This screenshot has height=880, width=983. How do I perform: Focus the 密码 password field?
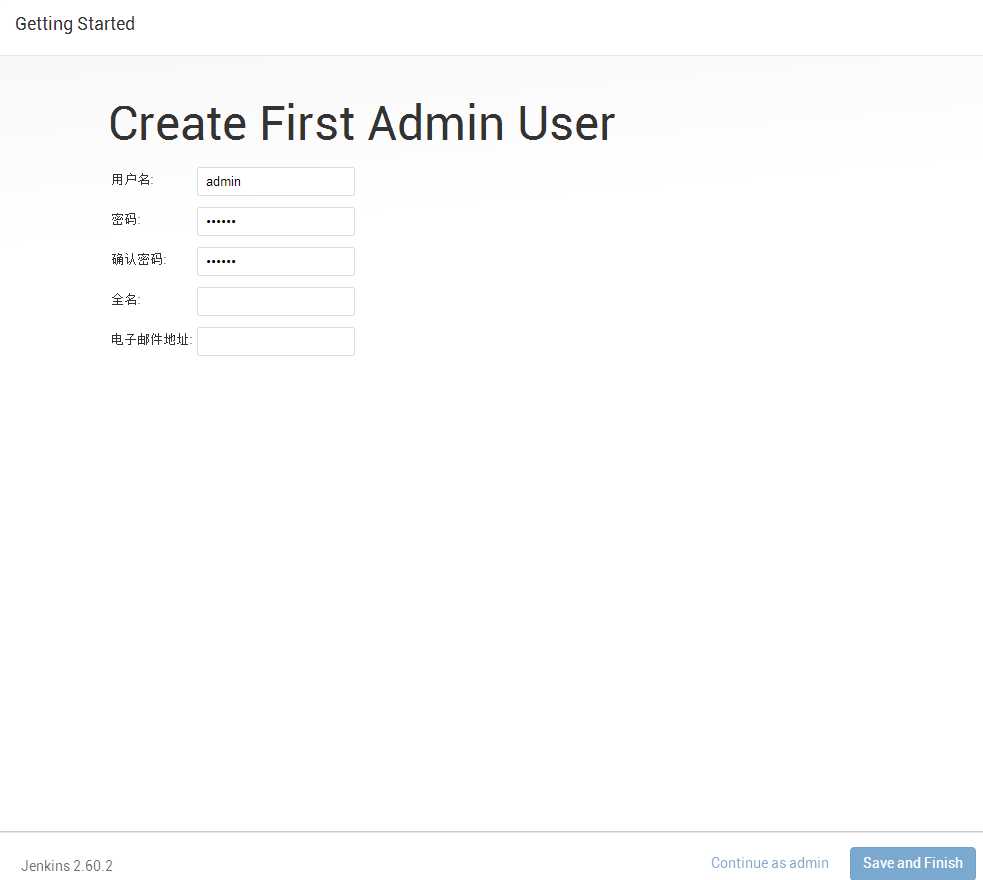point(276,221)
